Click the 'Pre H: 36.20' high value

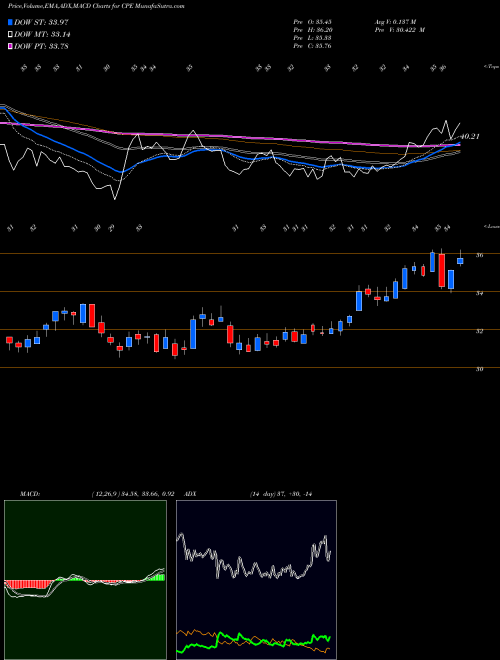[x=312, y=30]
